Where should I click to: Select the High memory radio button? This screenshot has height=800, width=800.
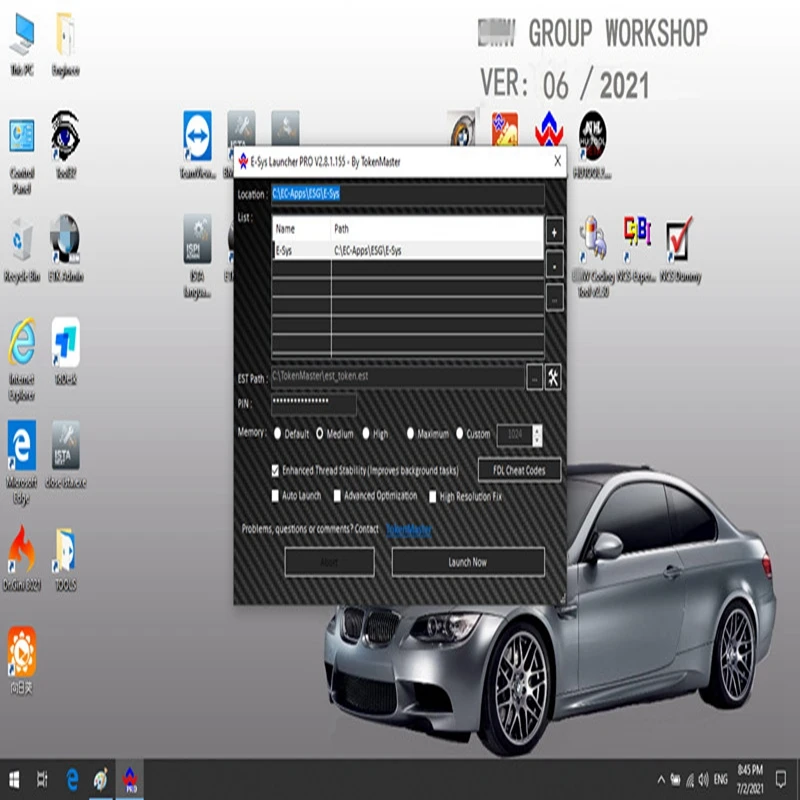tap(366, 434)
